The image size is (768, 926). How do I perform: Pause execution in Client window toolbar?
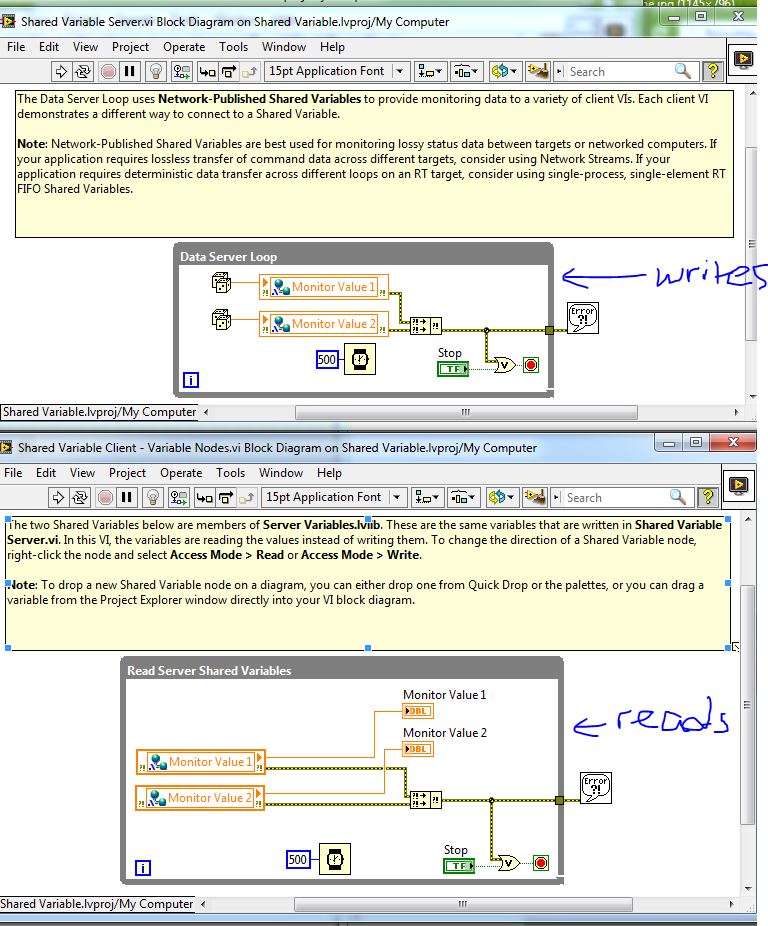126,498
